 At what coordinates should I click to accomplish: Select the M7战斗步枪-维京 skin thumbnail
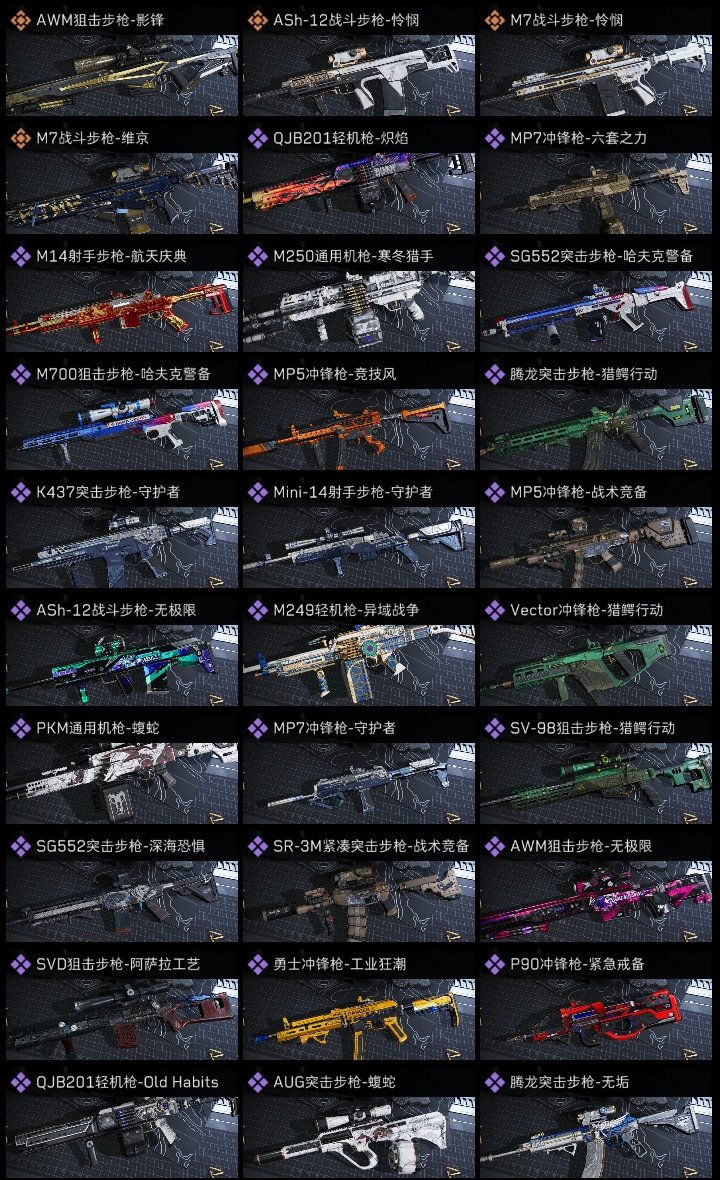[122, 193]
